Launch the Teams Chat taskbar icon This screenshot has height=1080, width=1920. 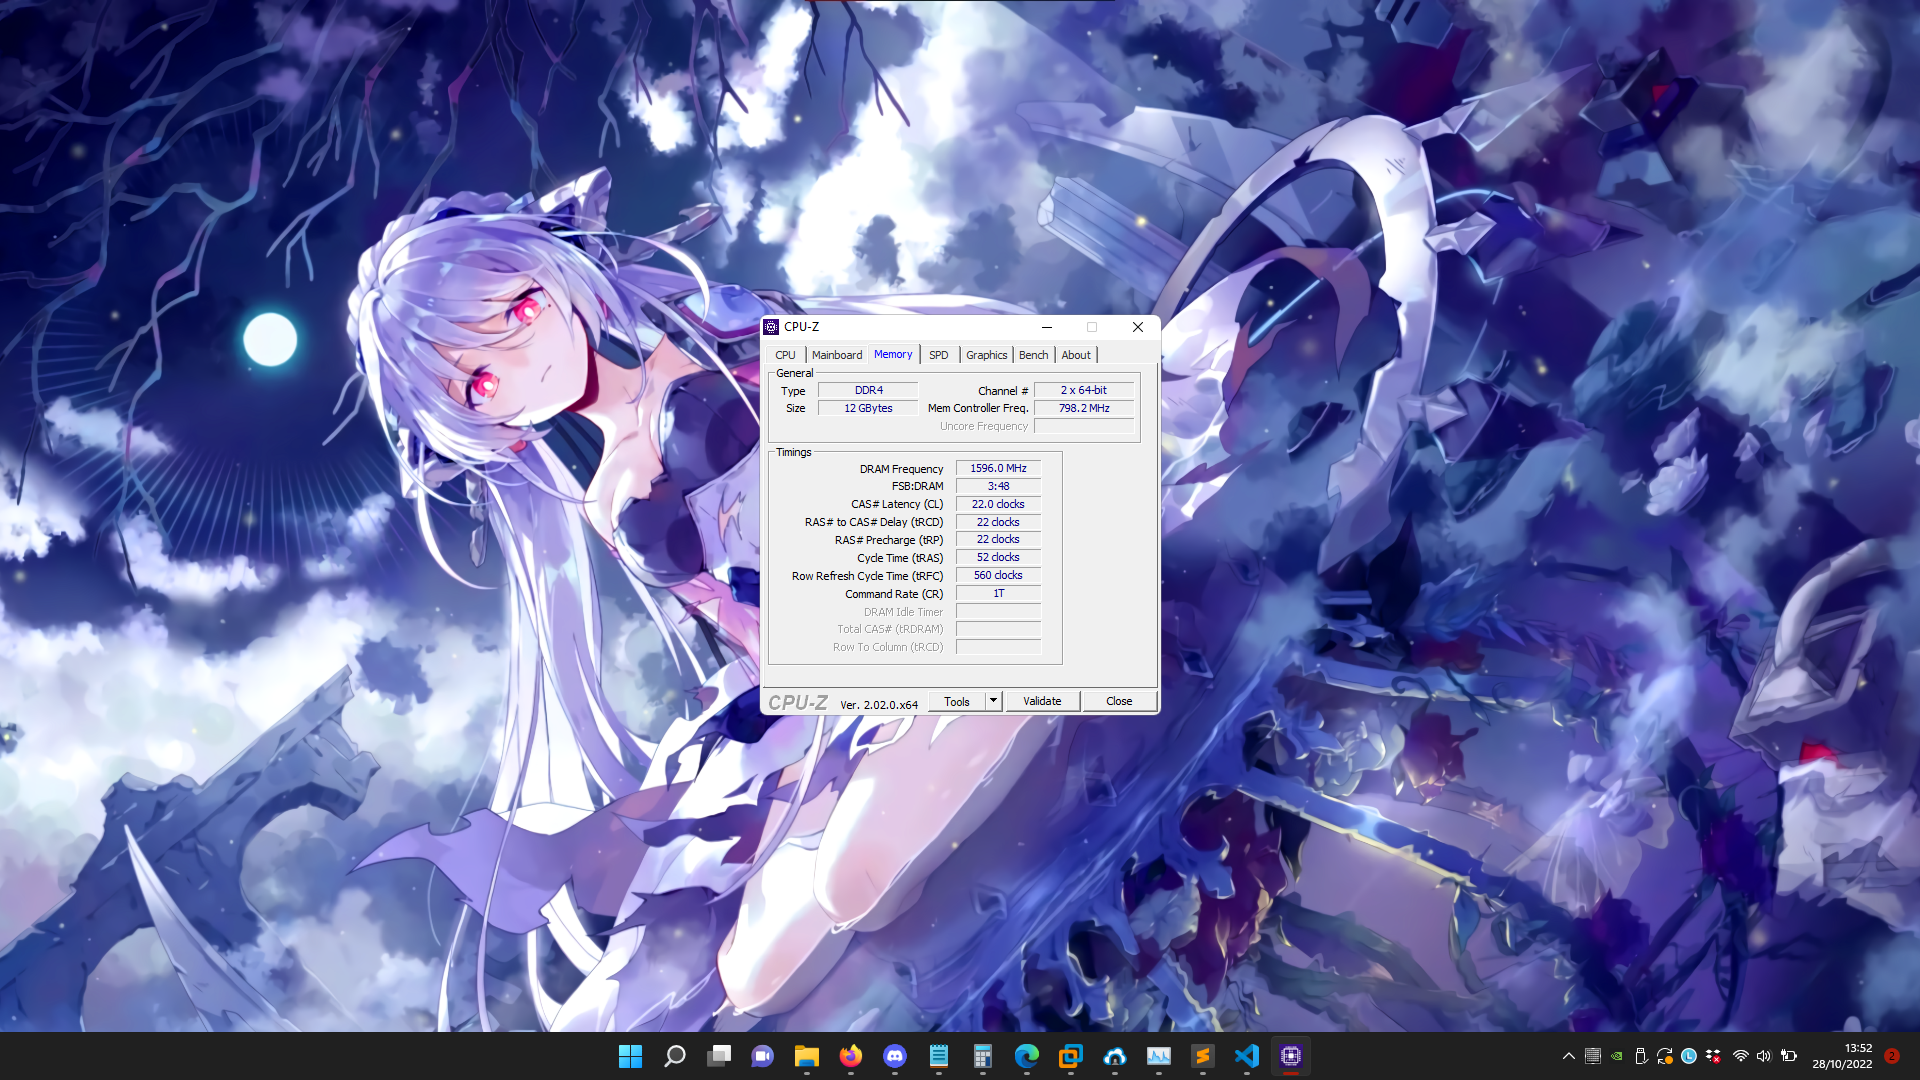point(763,1056)
